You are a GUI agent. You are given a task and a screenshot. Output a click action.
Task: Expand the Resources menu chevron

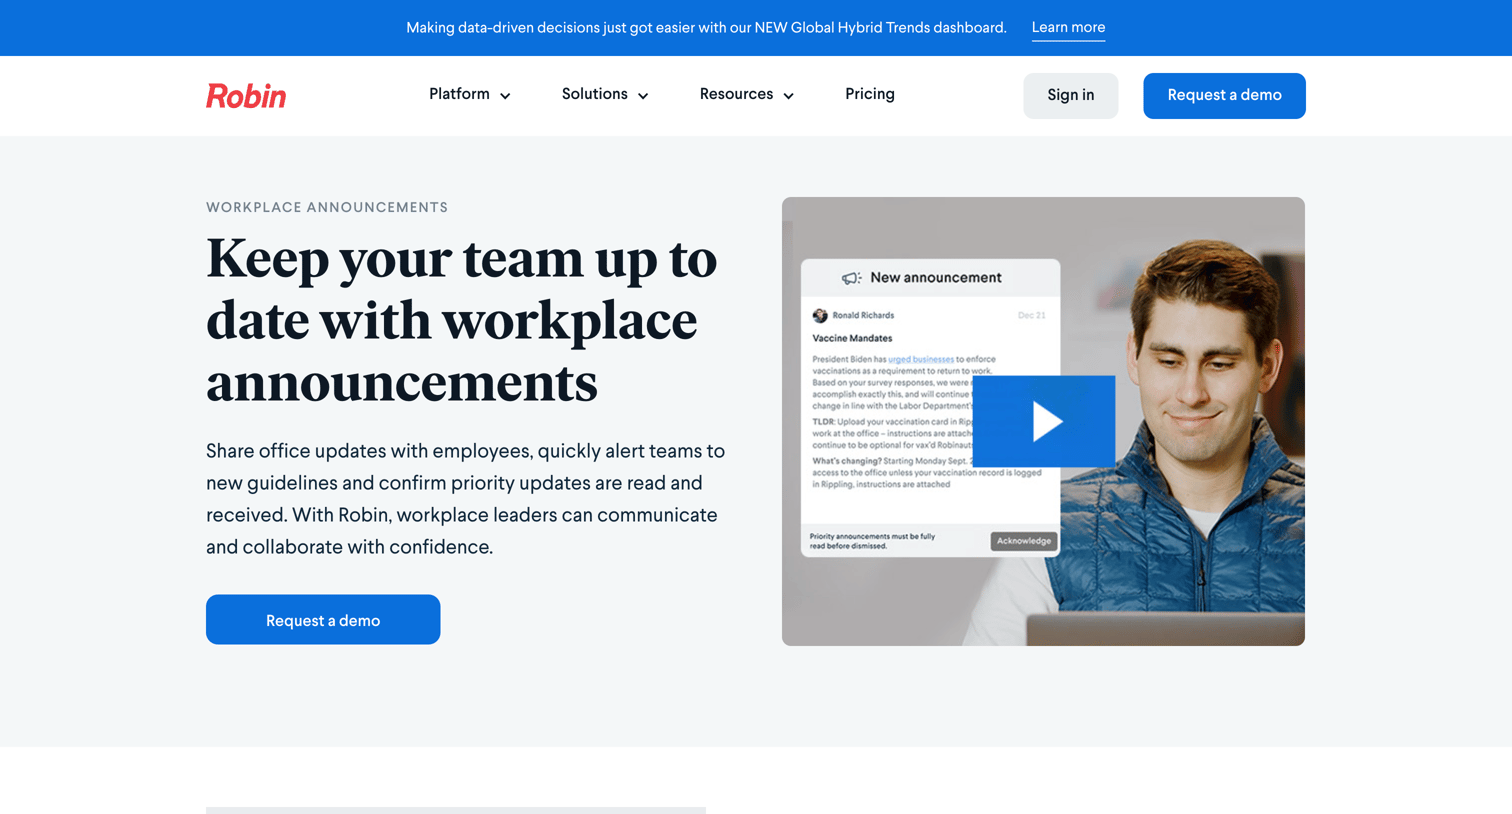tap(788, 96)
